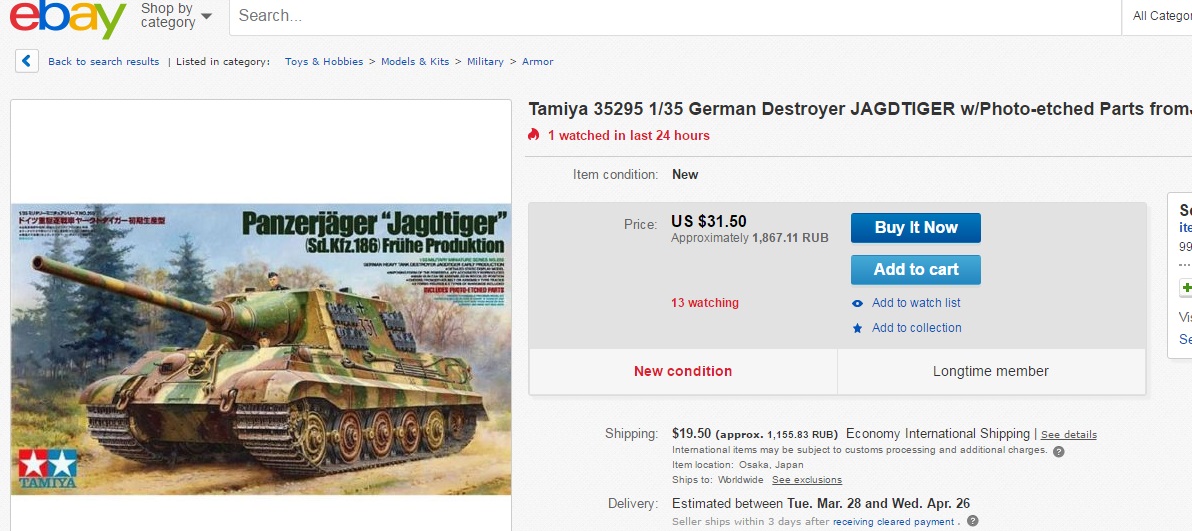Click the back arrow icon
Viewport: 1192px width, 531px height.
click(27, 62)
